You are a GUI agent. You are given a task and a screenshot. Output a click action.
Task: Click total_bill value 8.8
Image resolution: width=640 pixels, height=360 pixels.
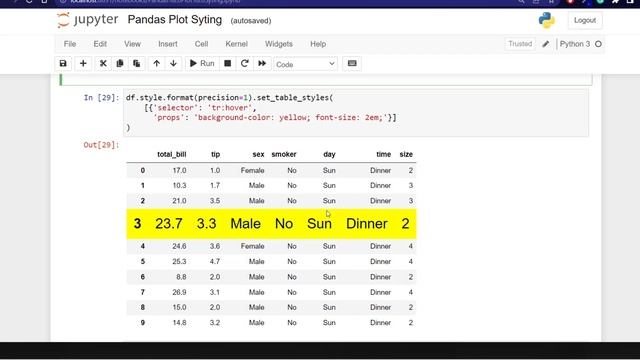pyautogui.click(x=181, y=277)
